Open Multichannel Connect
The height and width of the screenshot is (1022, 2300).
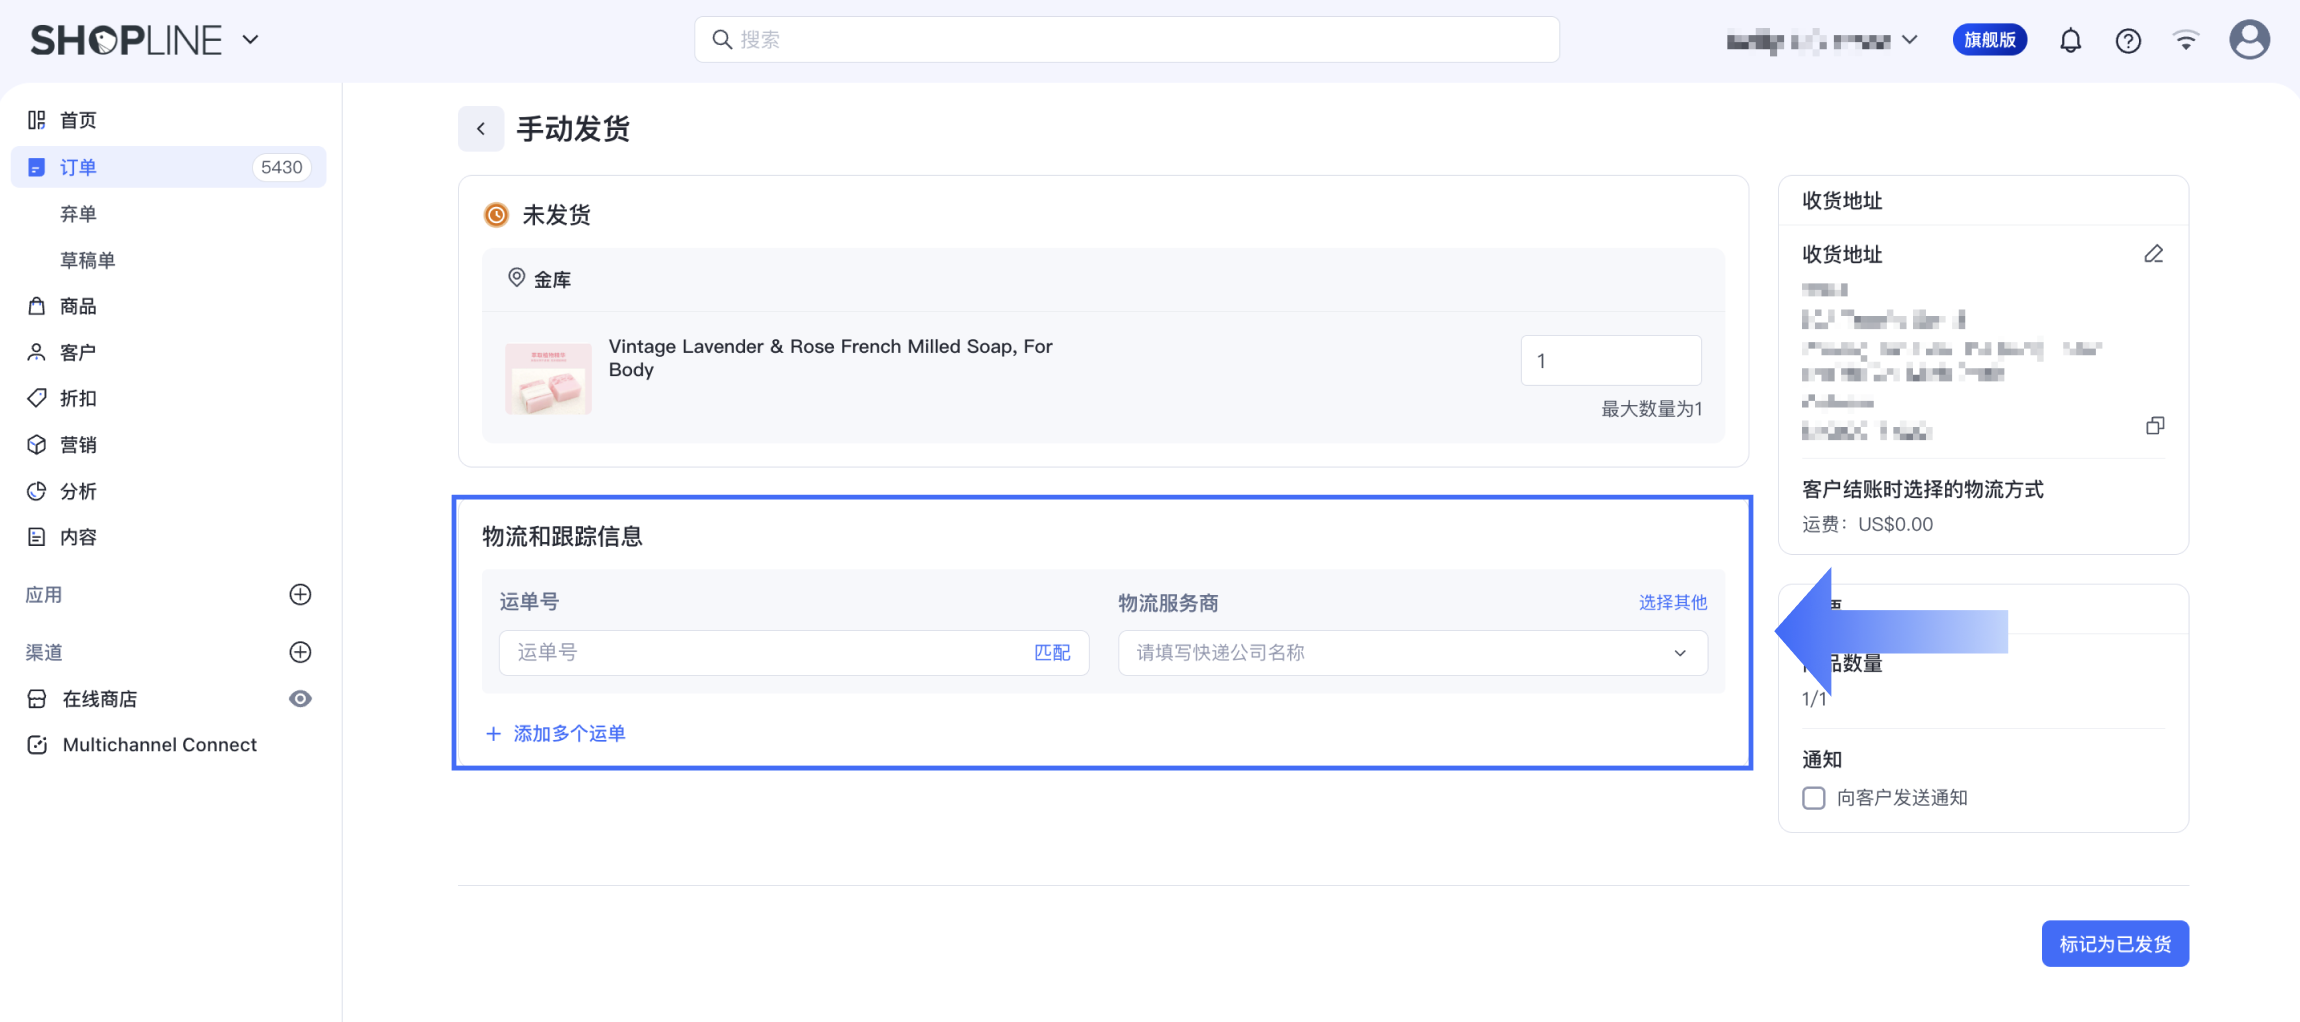[160, 745]
